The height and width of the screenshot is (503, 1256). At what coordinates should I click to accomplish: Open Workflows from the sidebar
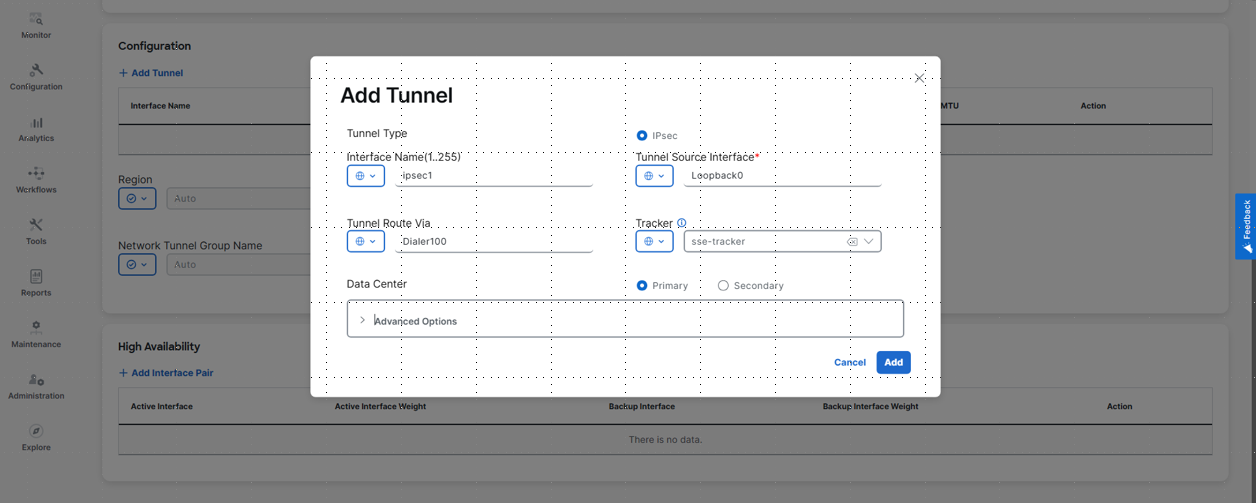36,179
